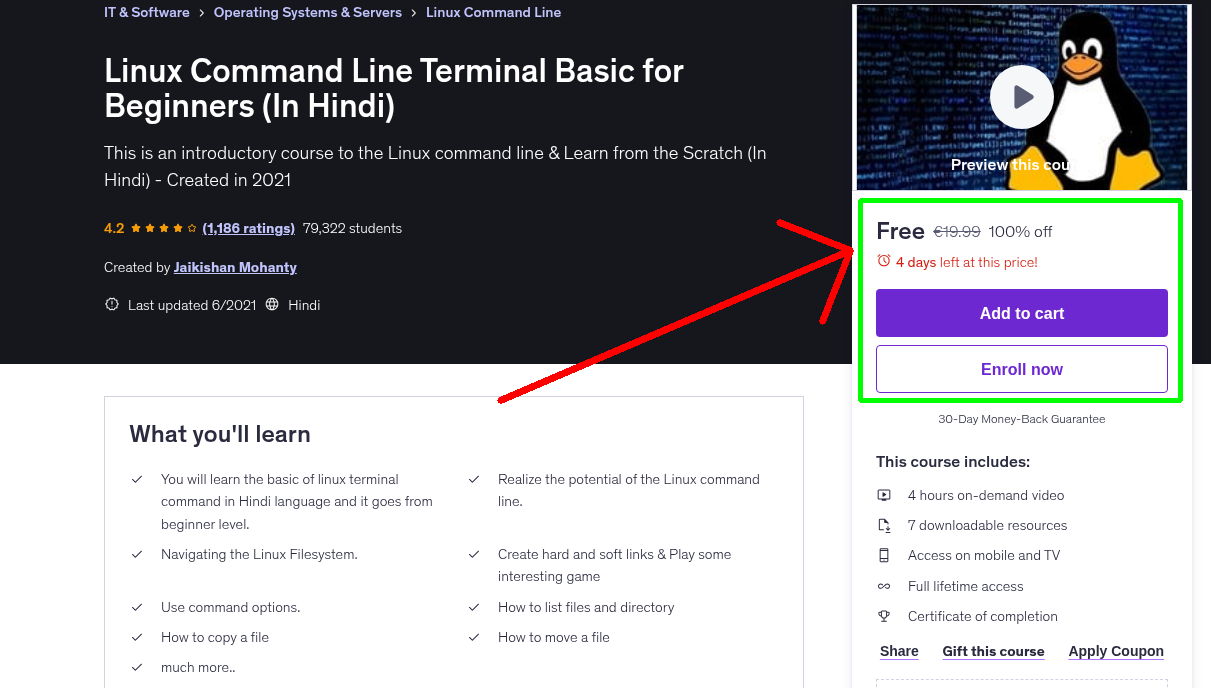Click the downloadable resources file icon
The height and width of the screenshot is (688, 1211).
pos(884,525)
